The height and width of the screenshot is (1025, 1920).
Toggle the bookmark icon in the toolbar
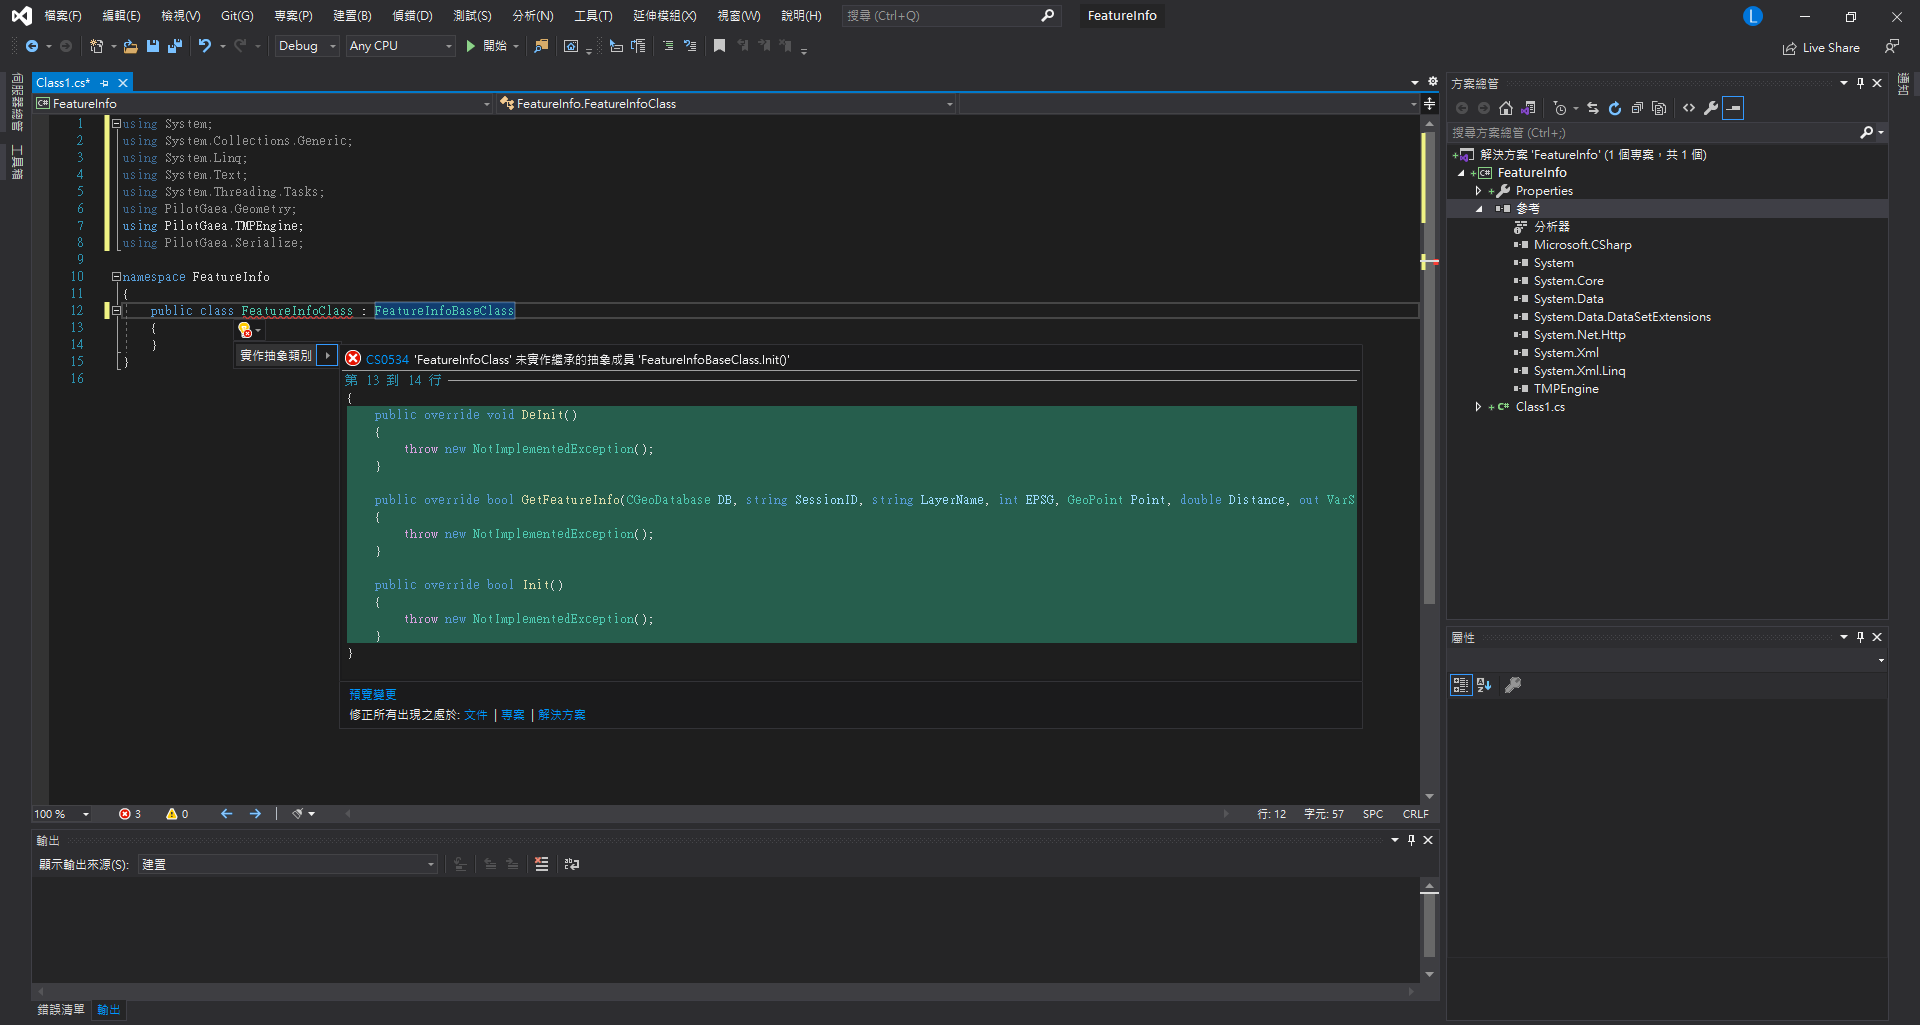click(x=719, y=46)
